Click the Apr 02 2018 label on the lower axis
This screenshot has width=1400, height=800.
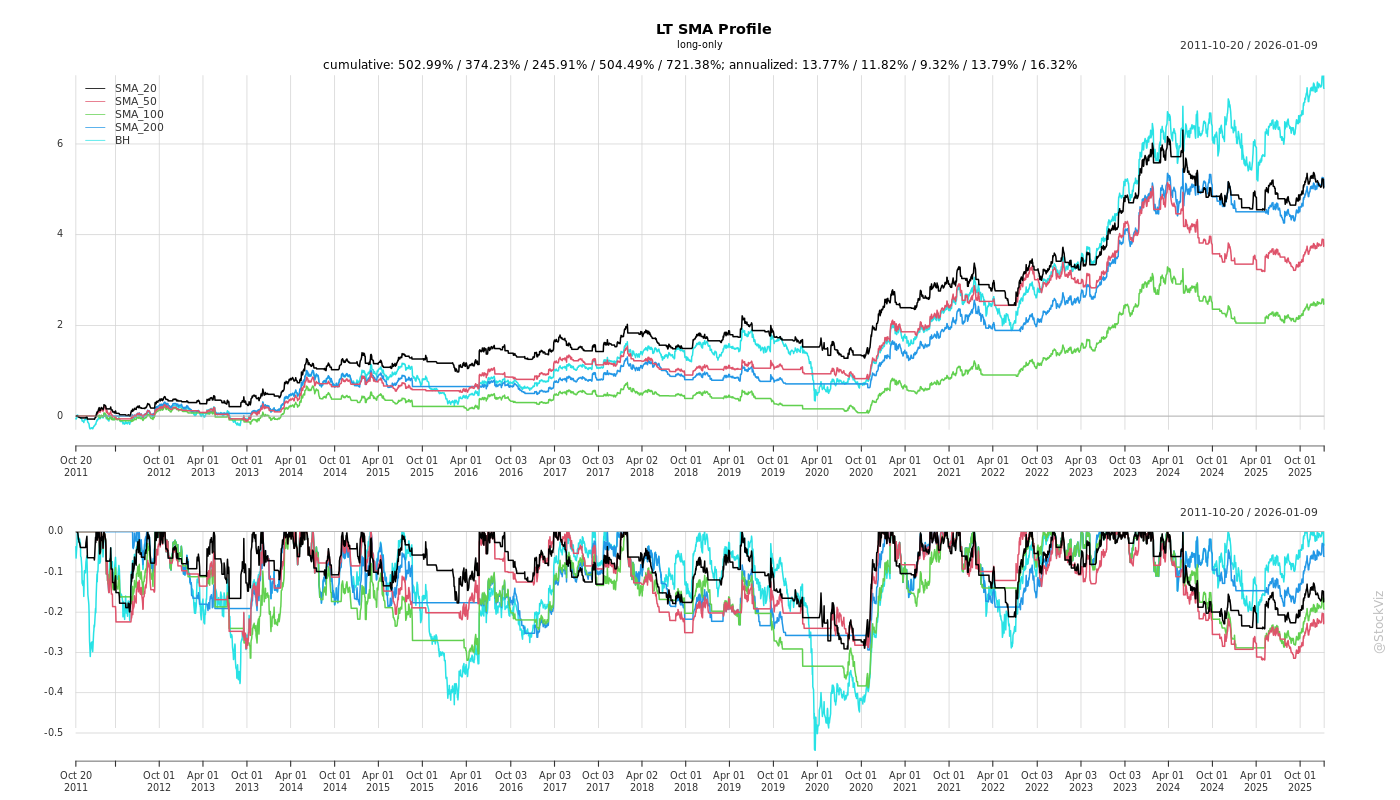coord(642,781)
